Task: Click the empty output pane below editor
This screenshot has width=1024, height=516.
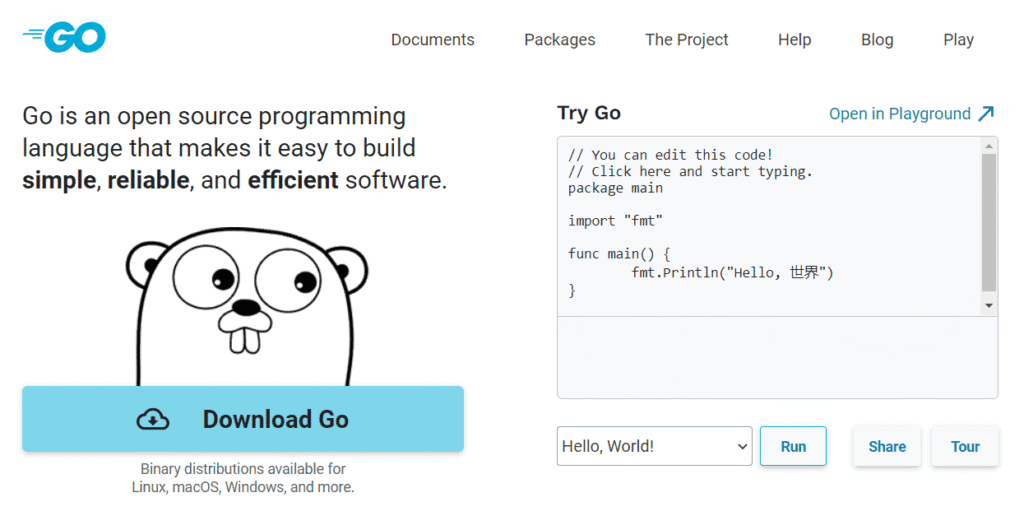Action: (777, 357)
